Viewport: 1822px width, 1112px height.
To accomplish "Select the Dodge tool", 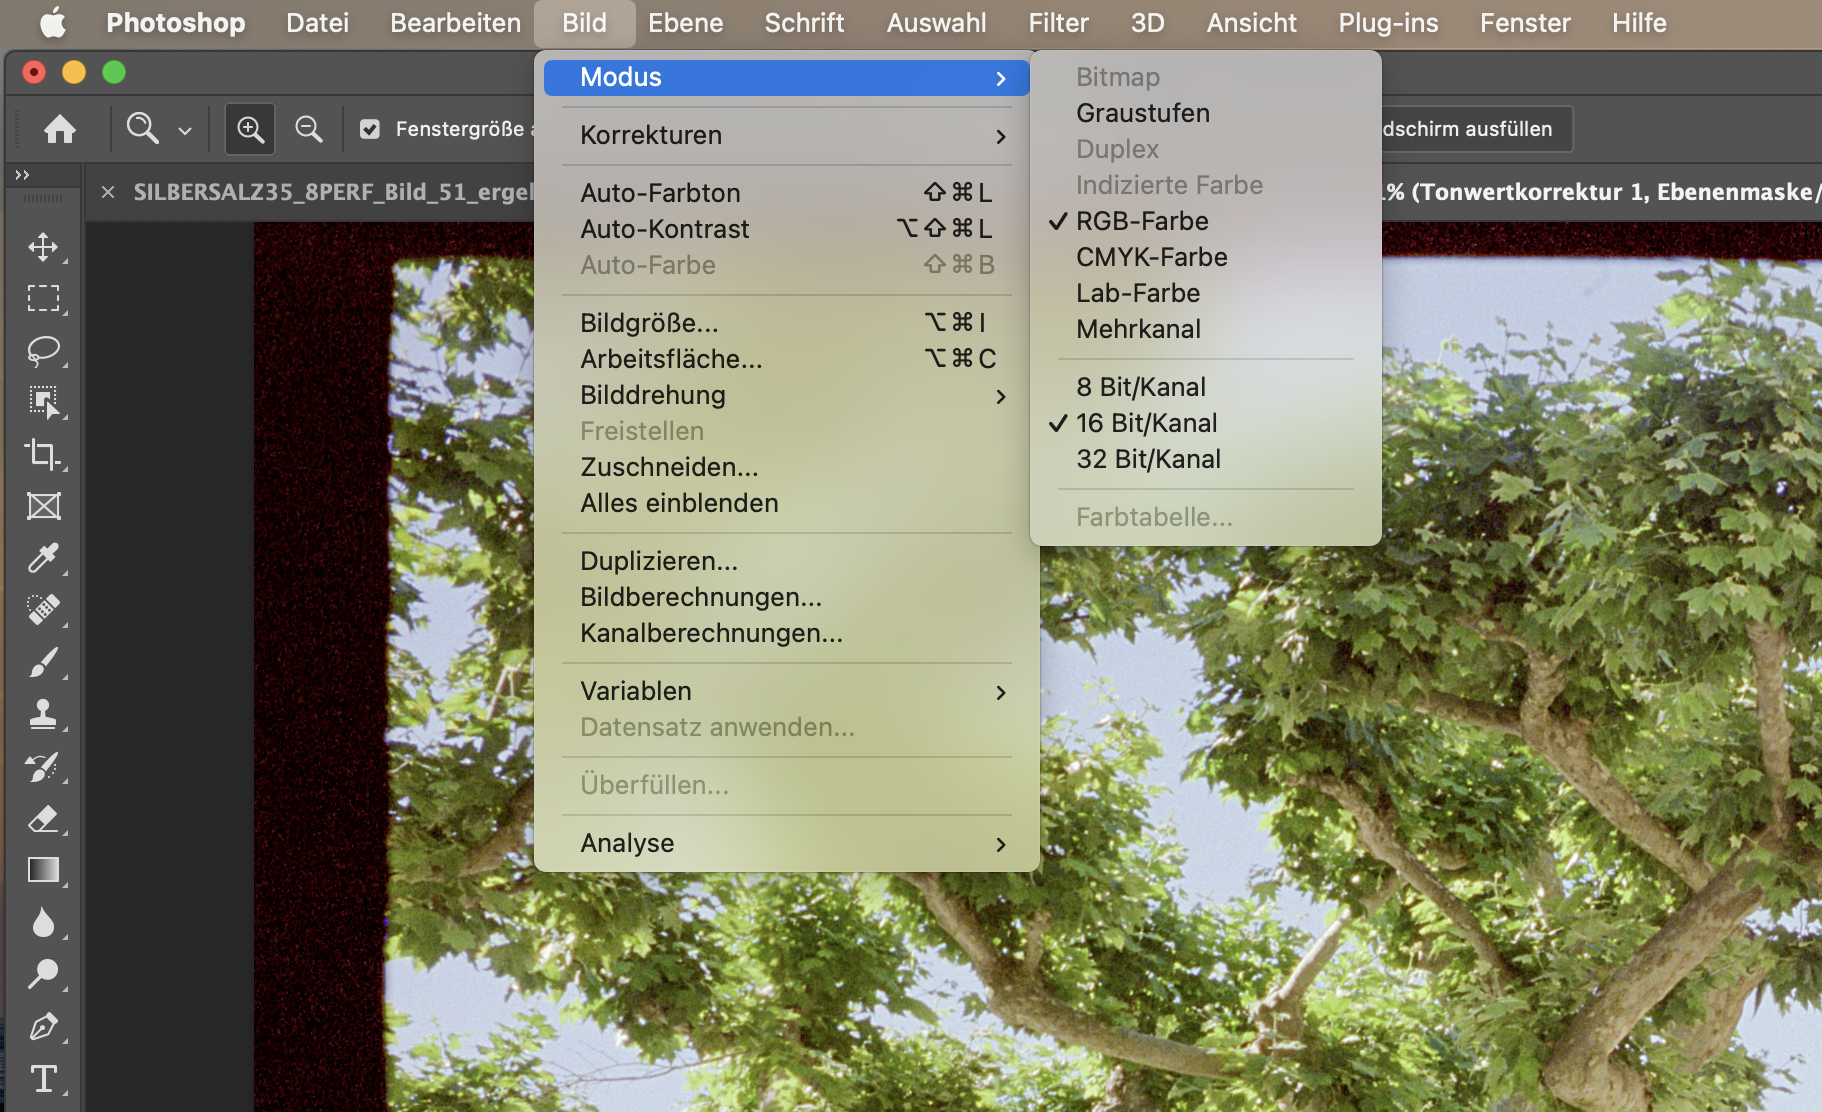I will [x=43, y=974].
